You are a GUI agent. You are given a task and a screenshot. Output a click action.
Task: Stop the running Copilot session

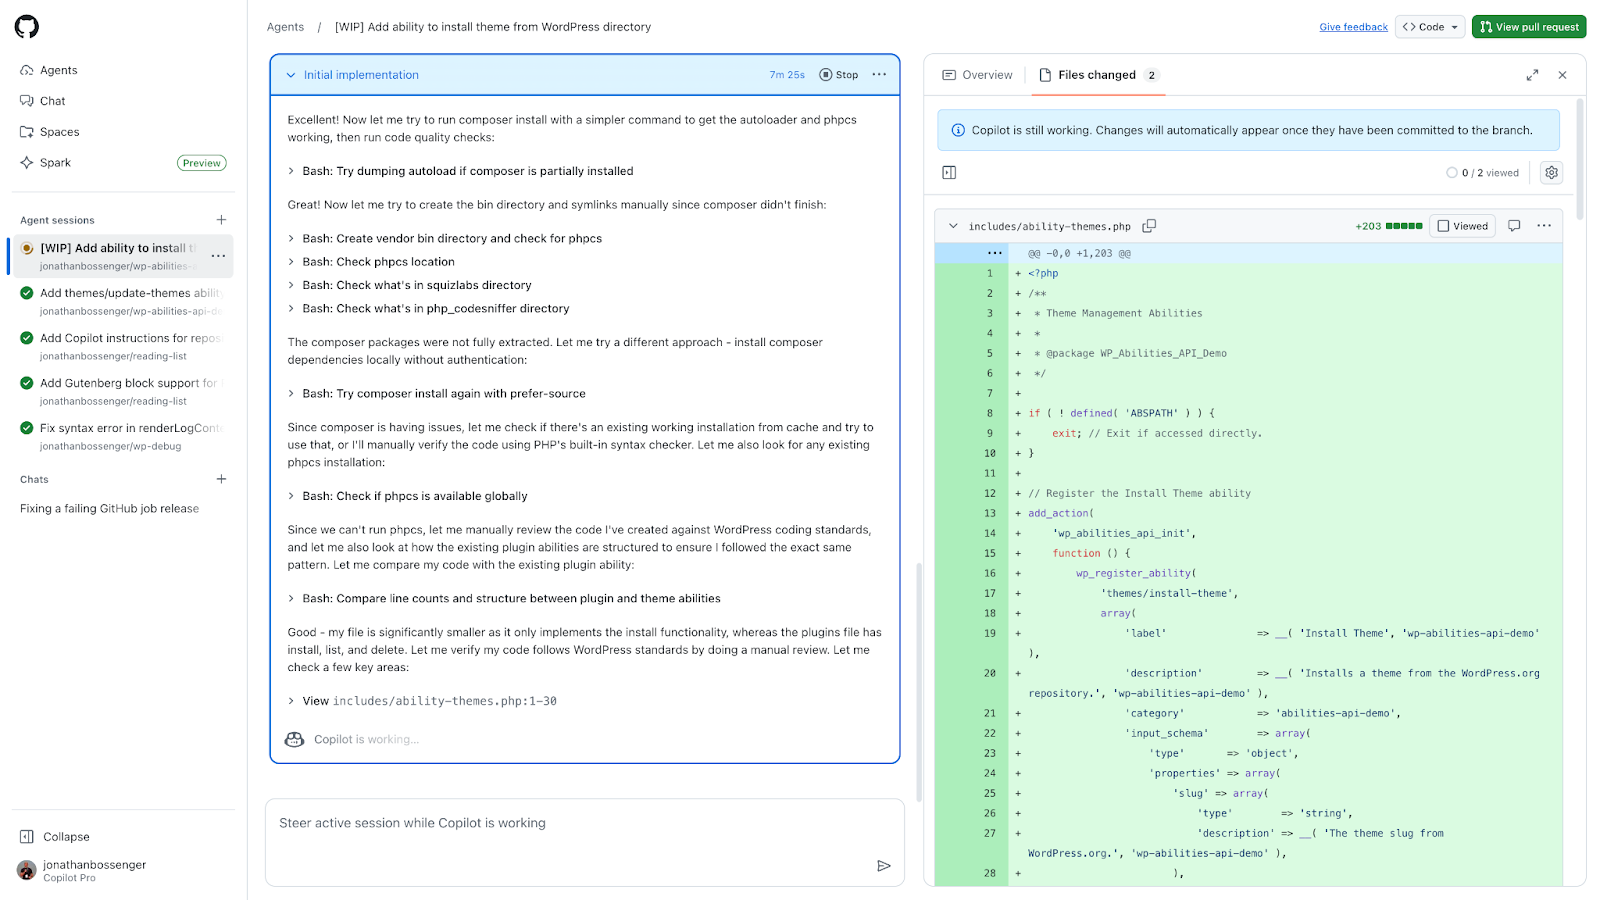pos(838,75)
